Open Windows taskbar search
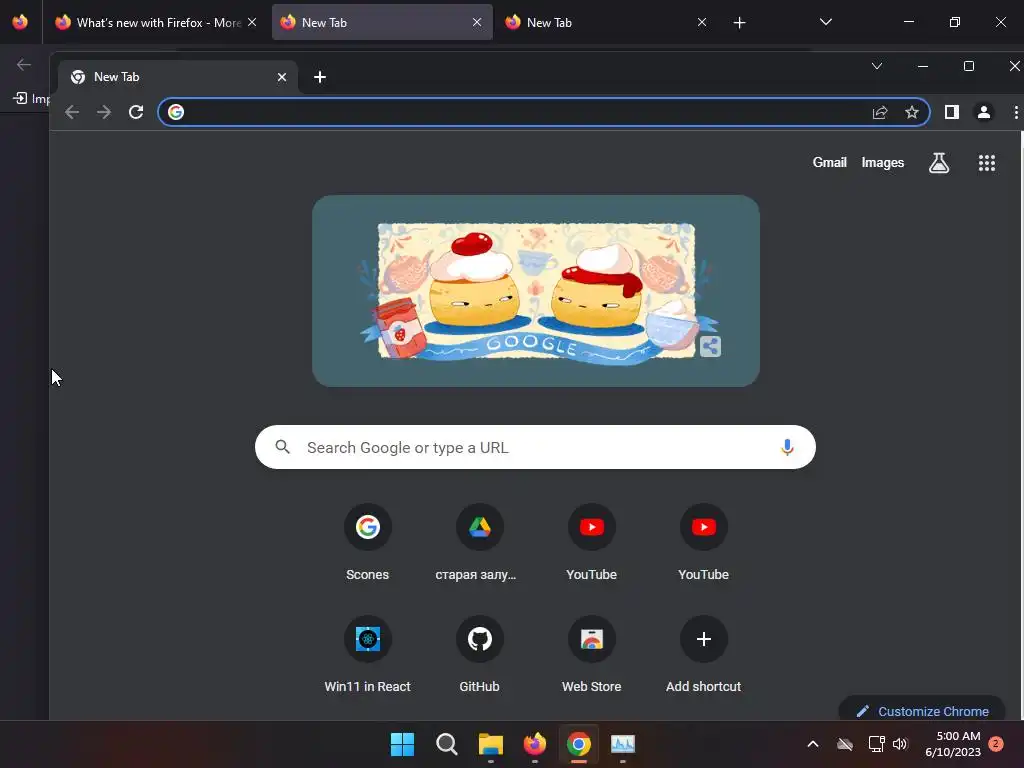This screenshot has width=1024, height=768. pyautogui.click(x=447, y=744)
